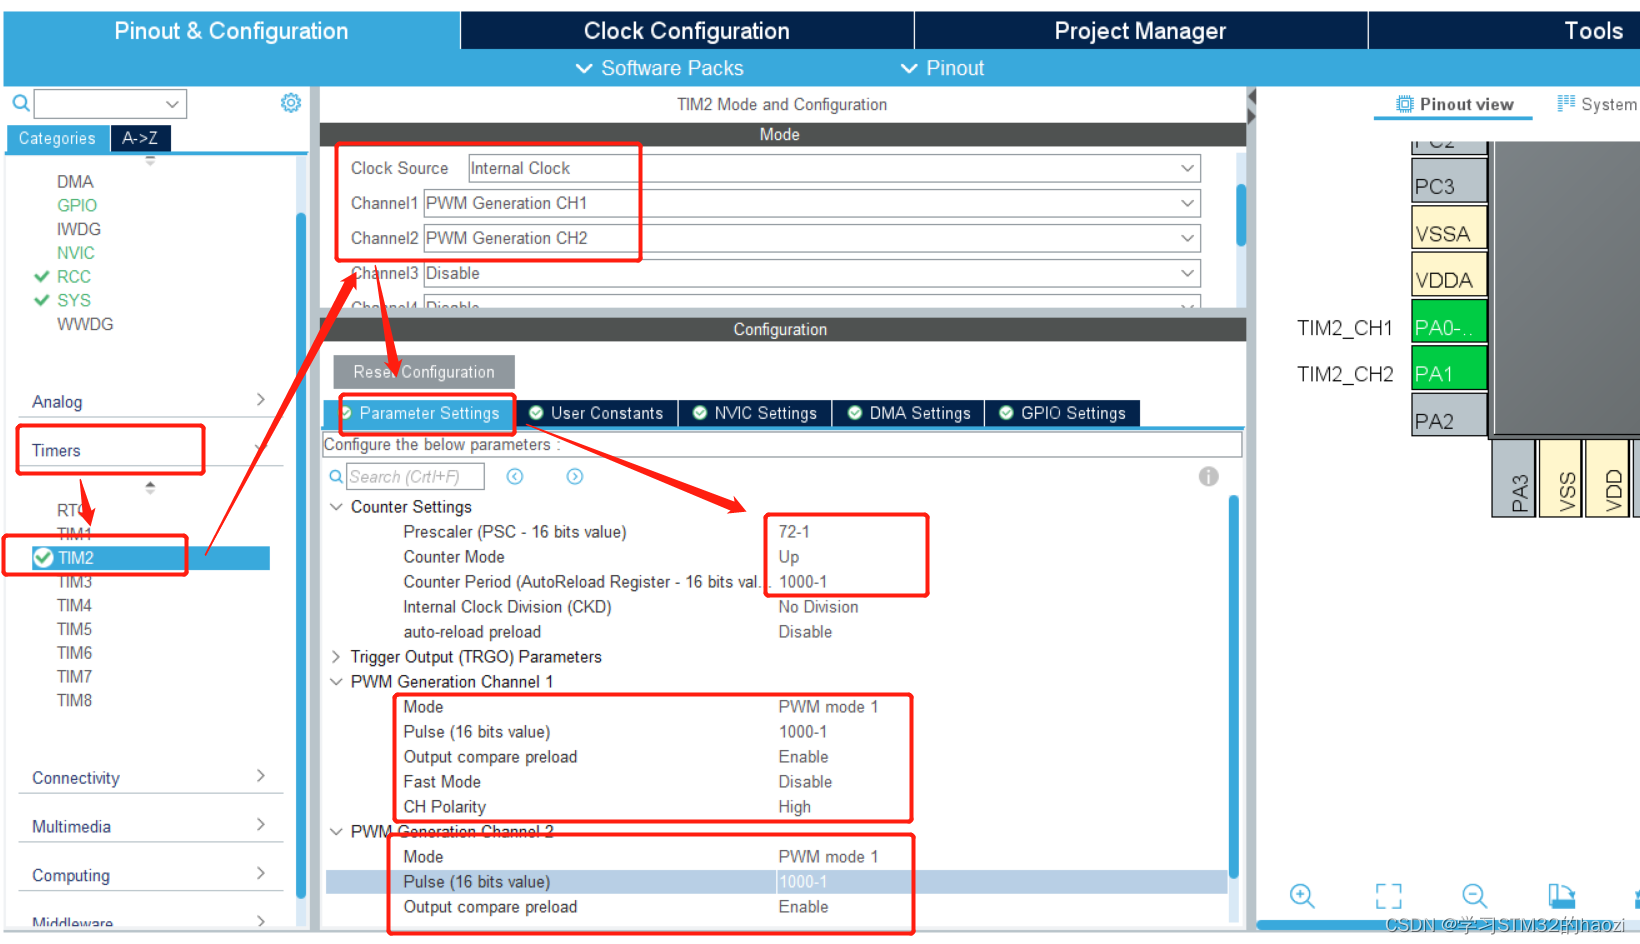
Task: Click the zoom in icon under pinout view
Action: 1302,896
